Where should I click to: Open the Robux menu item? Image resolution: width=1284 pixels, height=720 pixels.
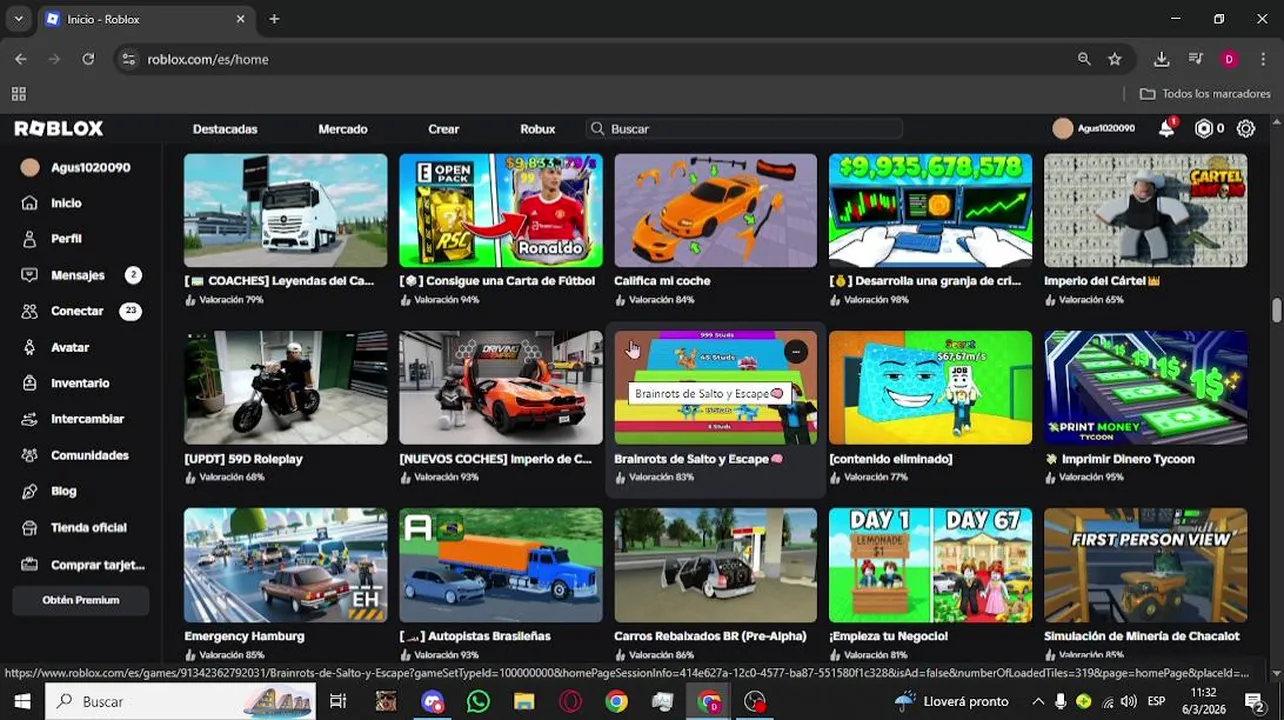point(538,129)
